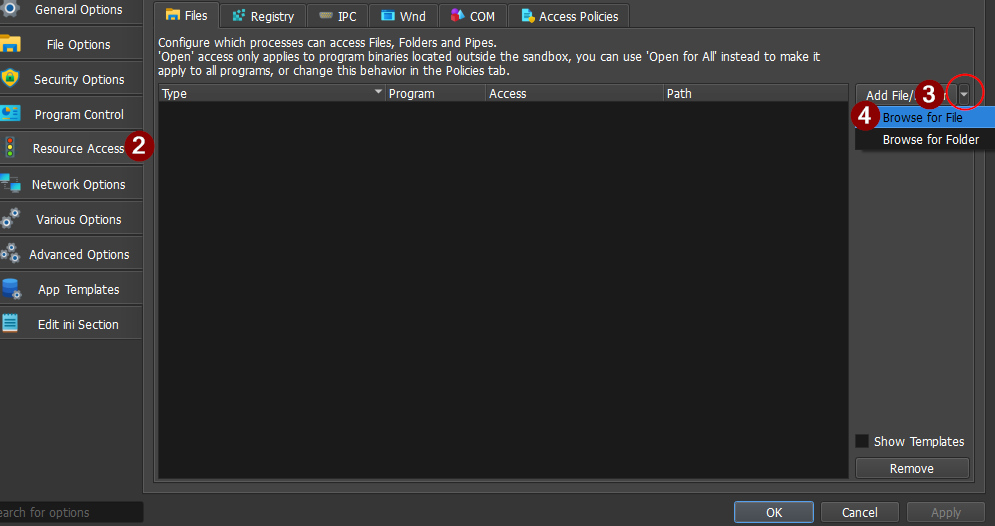Click the Resource Access traffic light icon
The width and height of the screenshot is (995, 526).
(x=10, y=148)
